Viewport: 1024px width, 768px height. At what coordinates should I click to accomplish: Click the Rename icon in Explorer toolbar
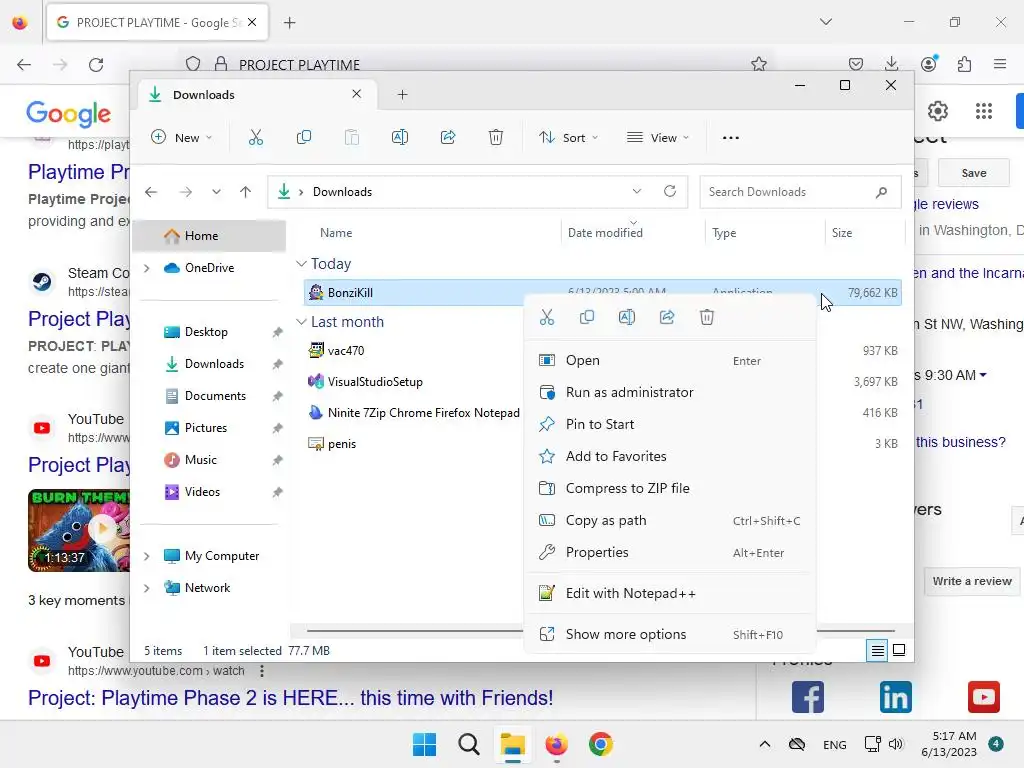pyautogui.click(x=400, y=137)
